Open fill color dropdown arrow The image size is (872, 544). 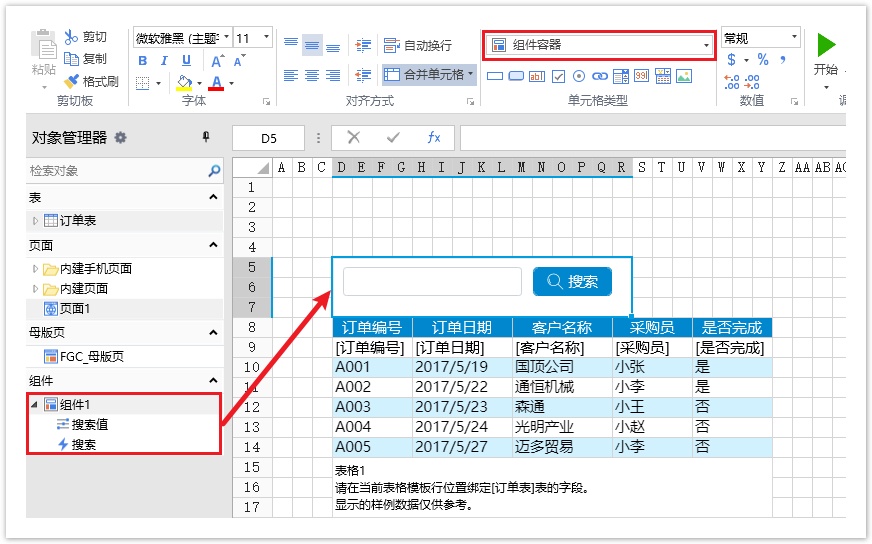point(199,83)
